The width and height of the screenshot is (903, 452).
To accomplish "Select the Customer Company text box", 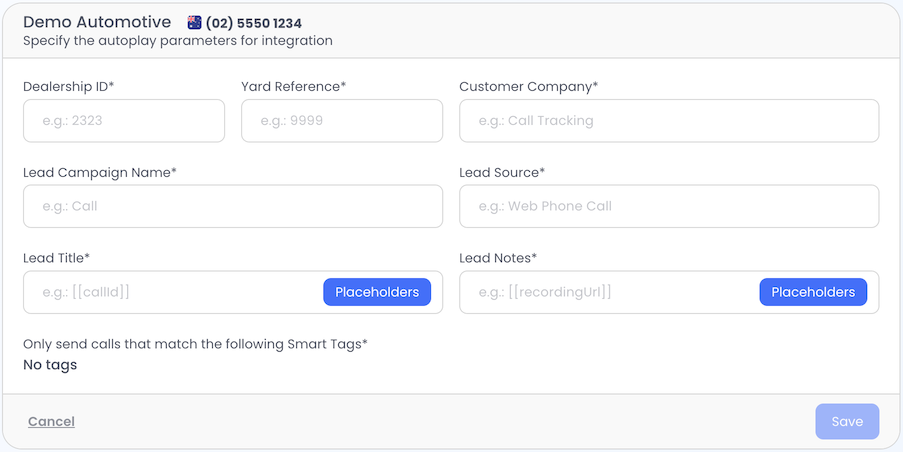I will click(x=669, y=121).
